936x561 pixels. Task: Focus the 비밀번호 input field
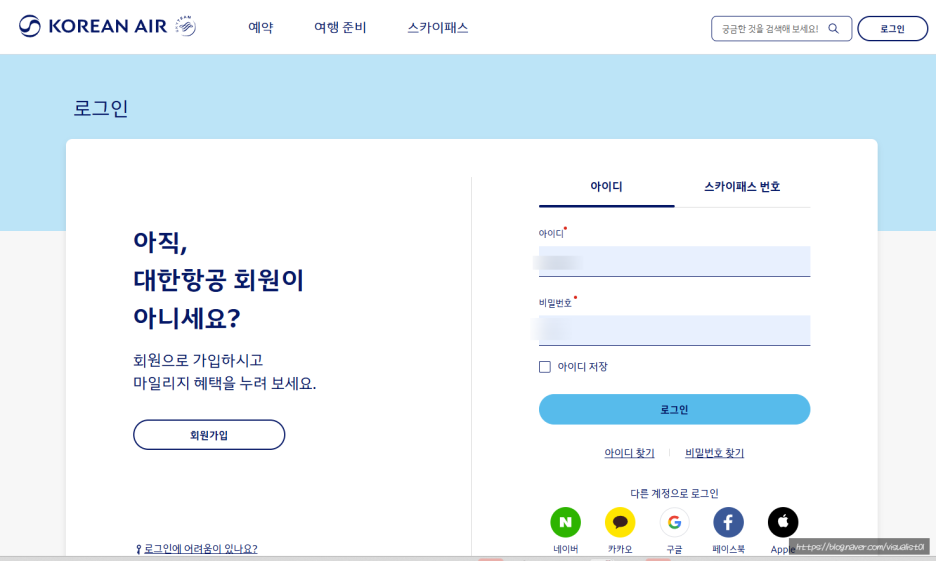pyautogui.click(x=674, y=330)
